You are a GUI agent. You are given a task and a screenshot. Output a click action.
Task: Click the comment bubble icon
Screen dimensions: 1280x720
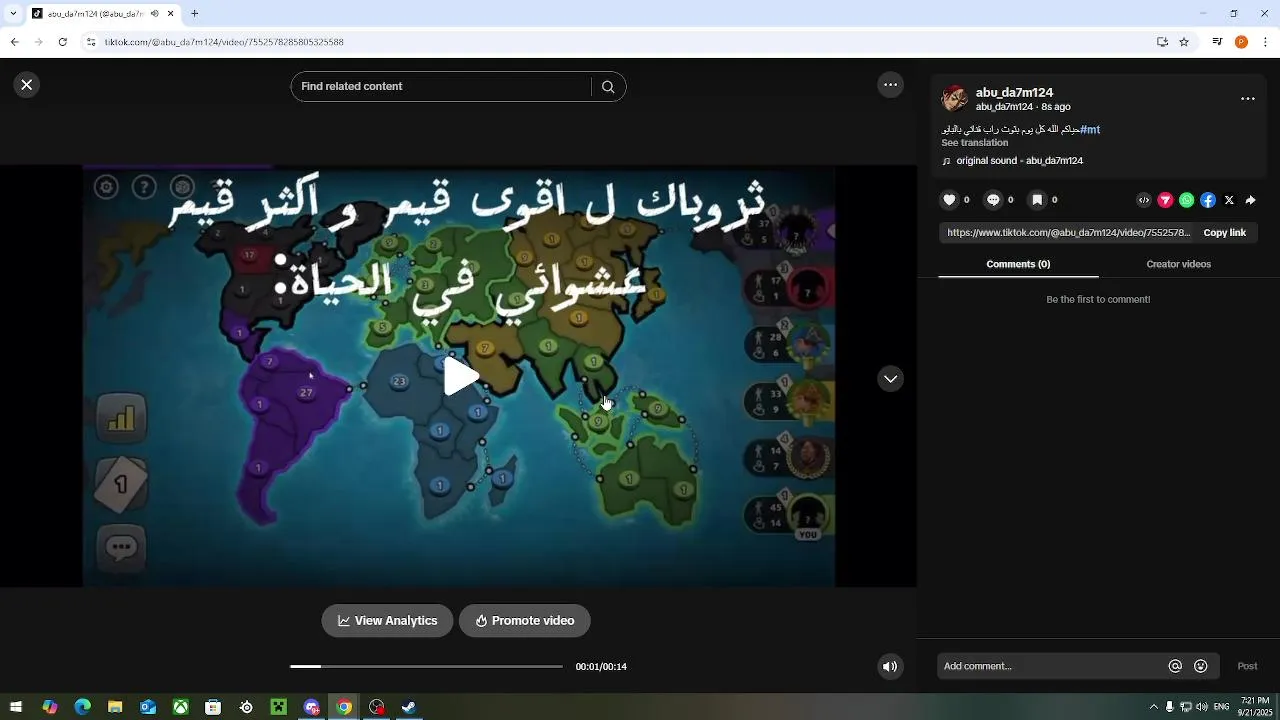[993, 200]
